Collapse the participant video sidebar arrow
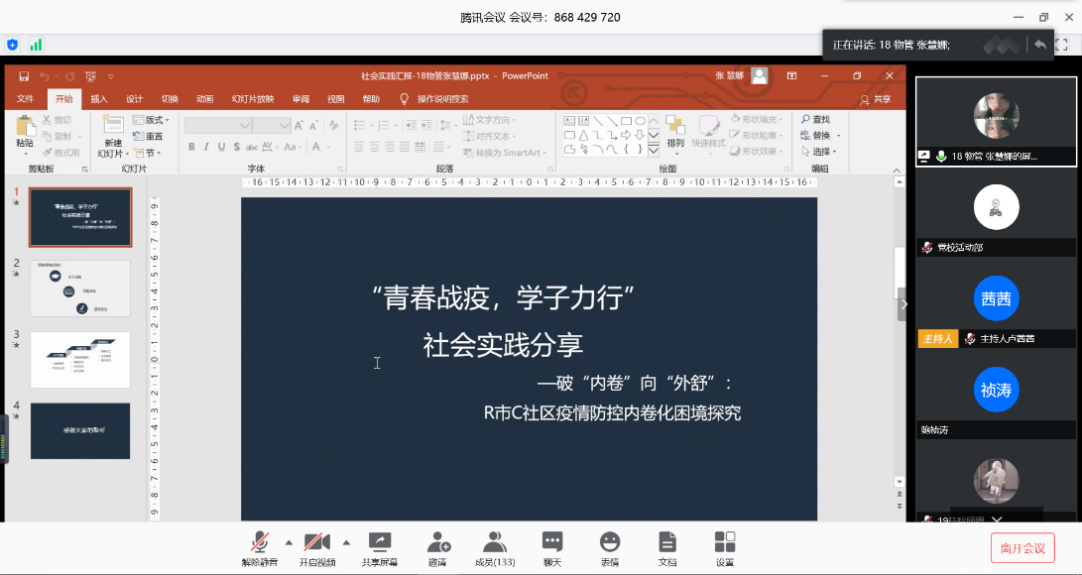1082x575 pixels. pos(904,304)
